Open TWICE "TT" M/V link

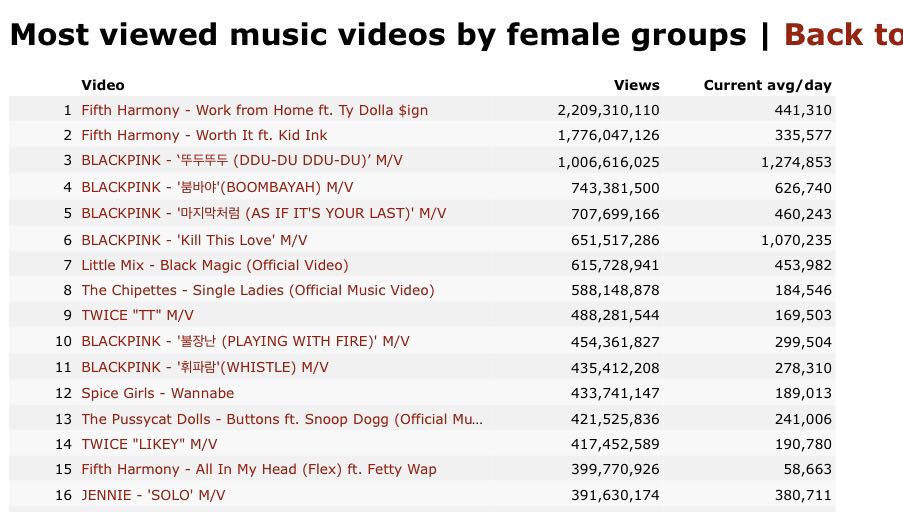point(137,315)
